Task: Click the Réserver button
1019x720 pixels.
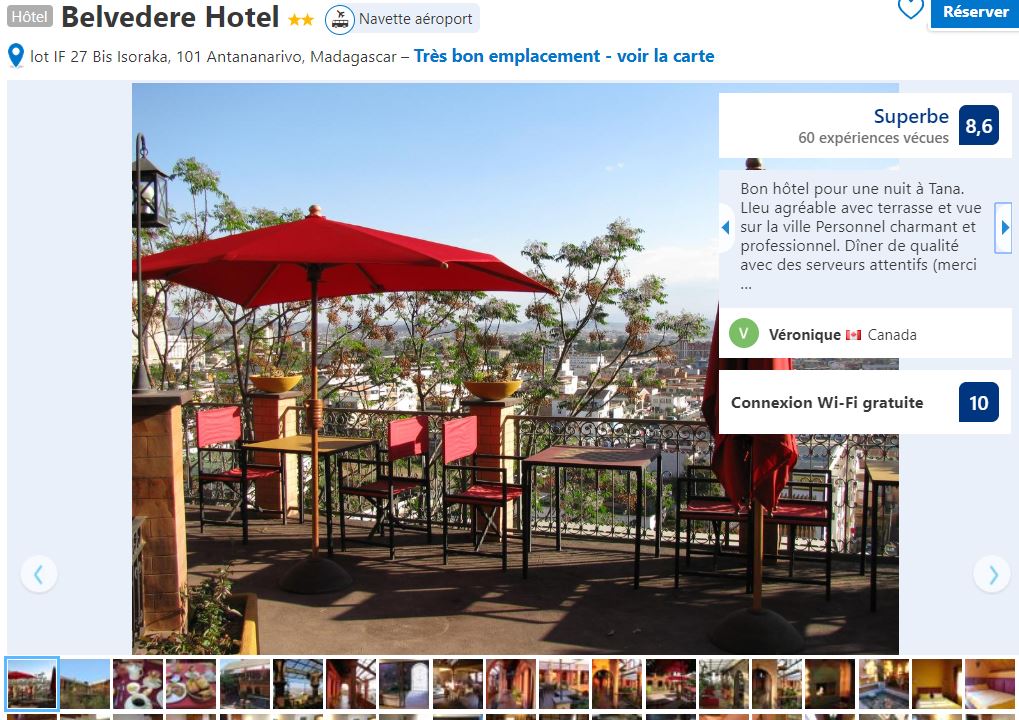Action: [x=975, y=13]
